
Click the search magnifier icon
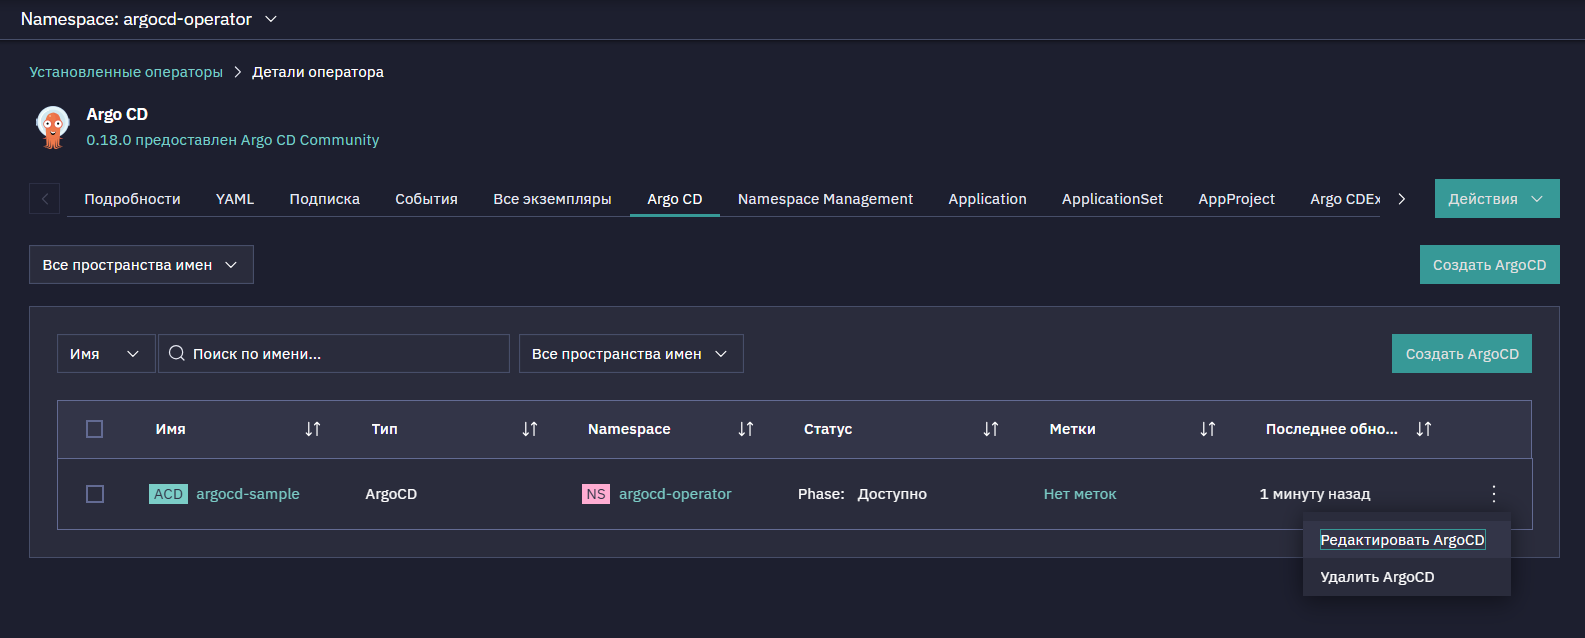pos(177,353)
